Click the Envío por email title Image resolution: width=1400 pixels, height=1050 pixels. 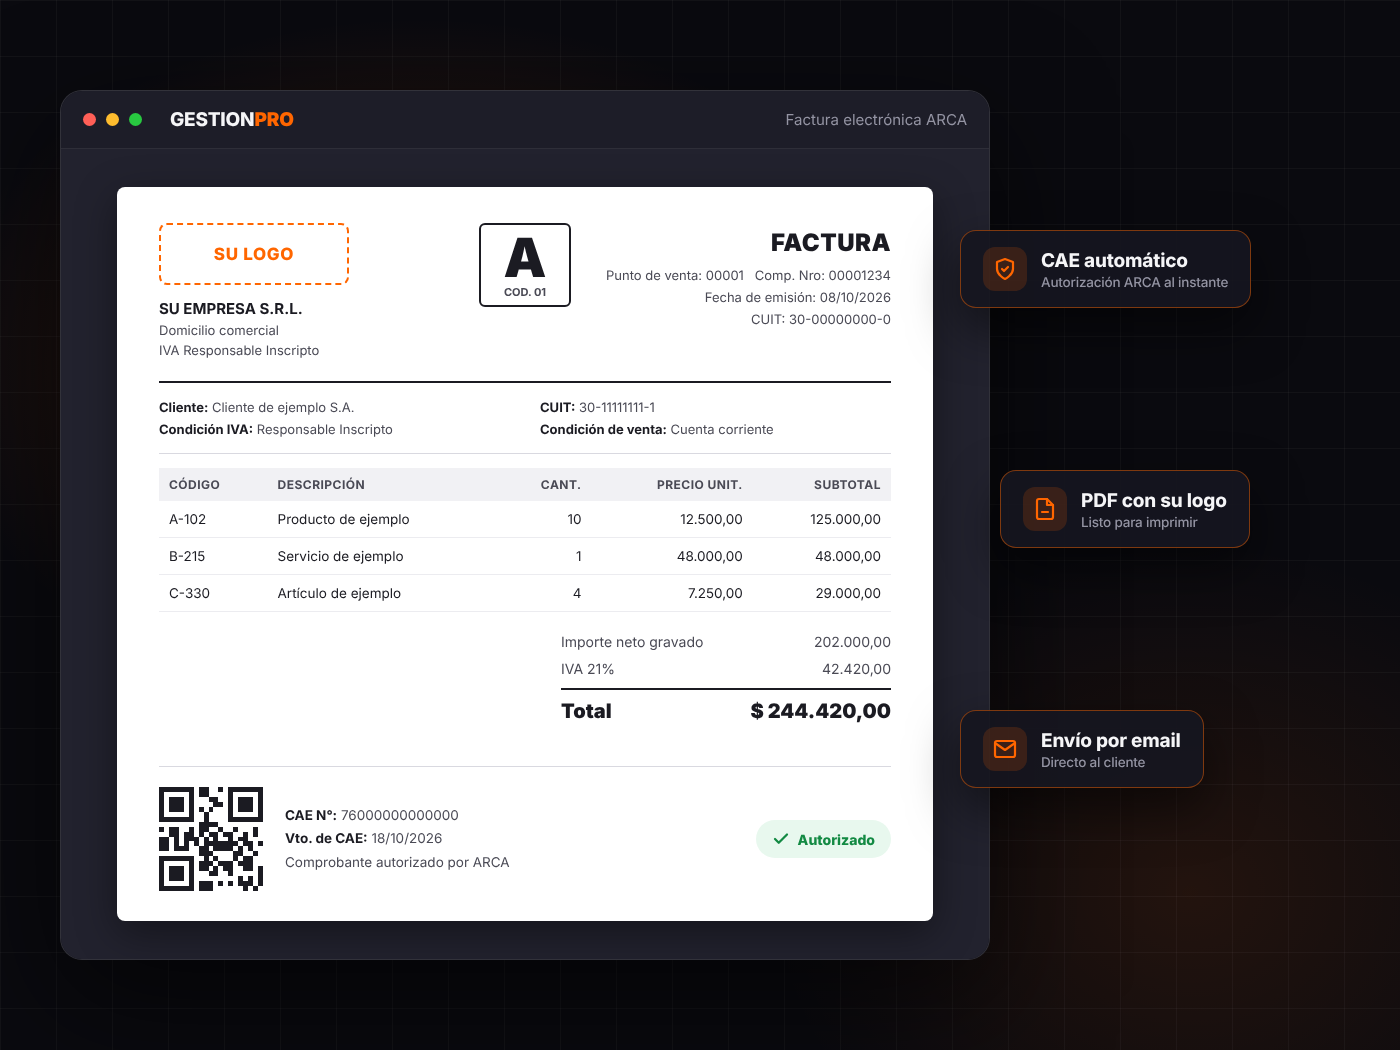[1111, 740]
